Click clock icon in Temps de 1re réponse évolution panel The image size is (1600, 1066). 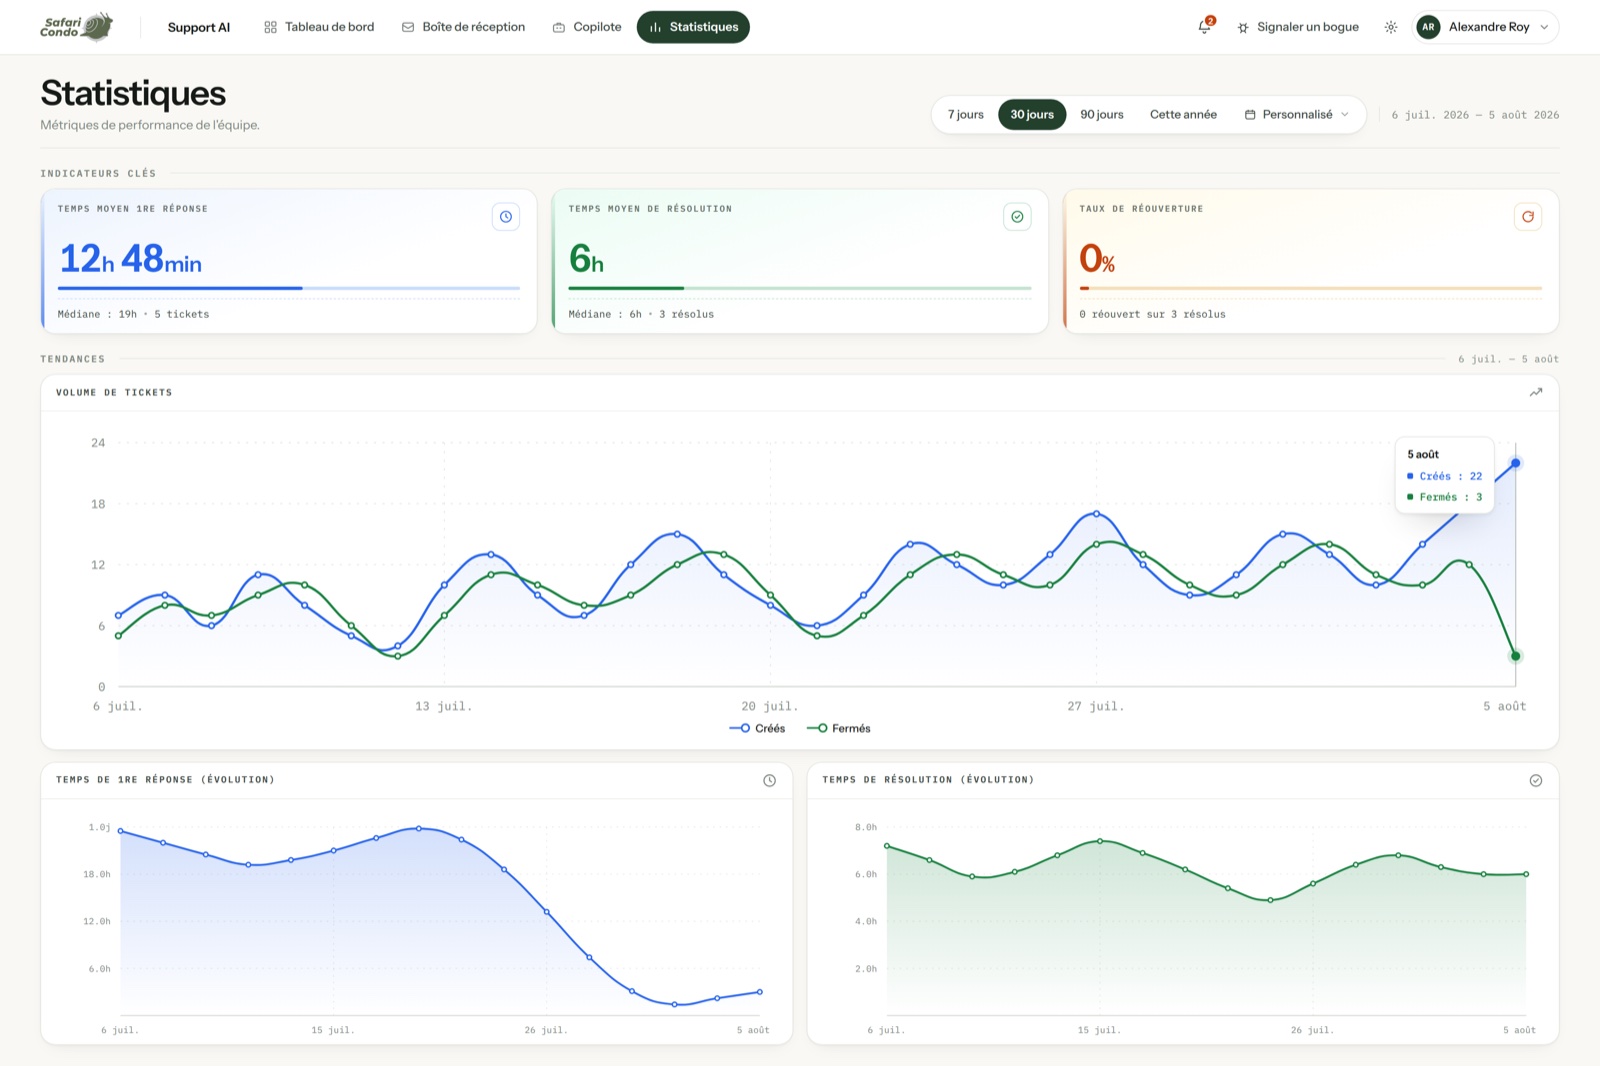tap(769, 780)
